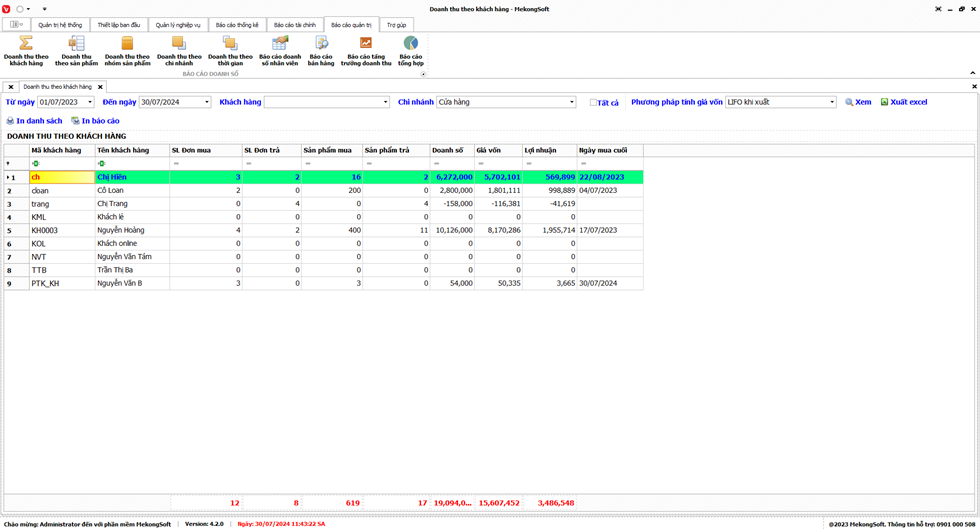The image size is (980, 530).
Task: Click Xuất excel button
Action: [x=904, y=102]
